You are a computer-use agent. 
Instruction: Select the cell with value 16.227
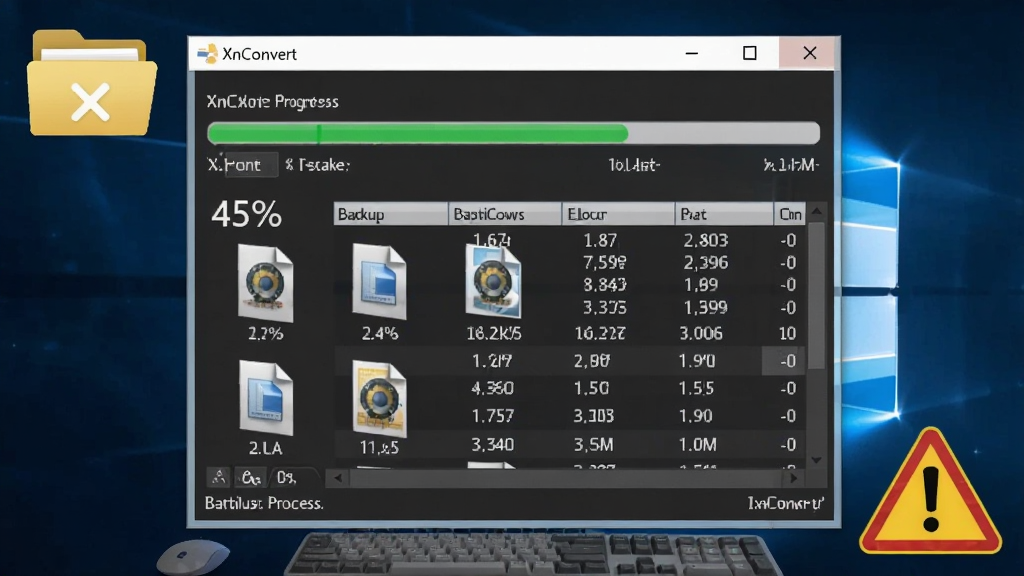point(600,333)
